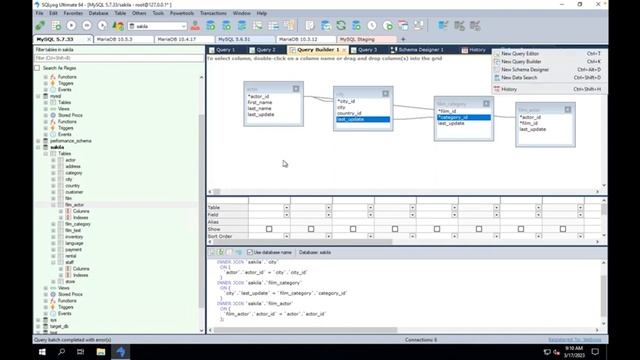Screen dimensions: 640x360
Task: Click the execute and edit resultset icon
Action: click(102, 26)
